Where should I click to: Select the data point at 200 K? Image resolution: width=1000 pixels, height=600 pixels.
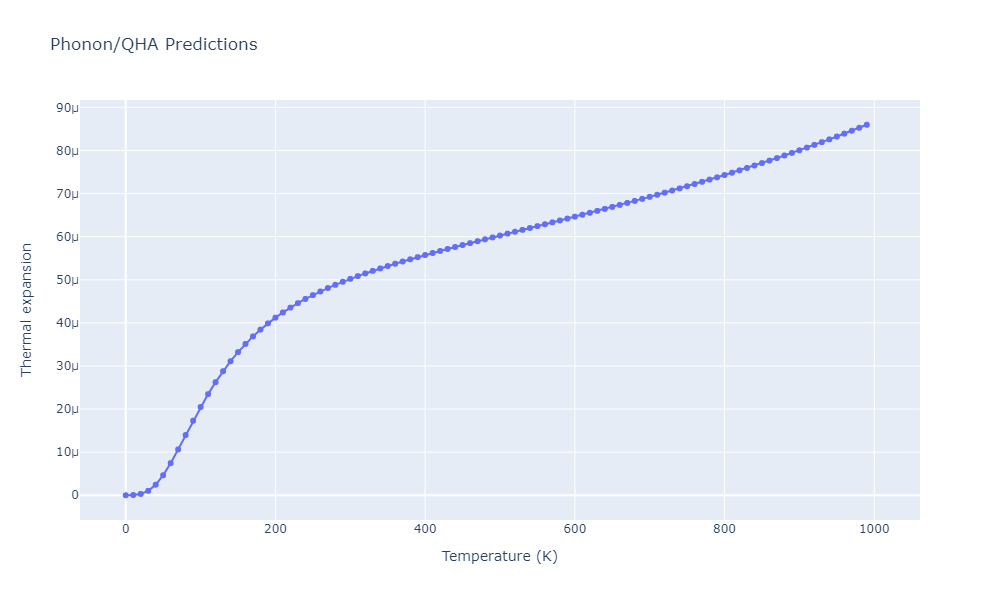pyautogui.click(x=275, y=318)
